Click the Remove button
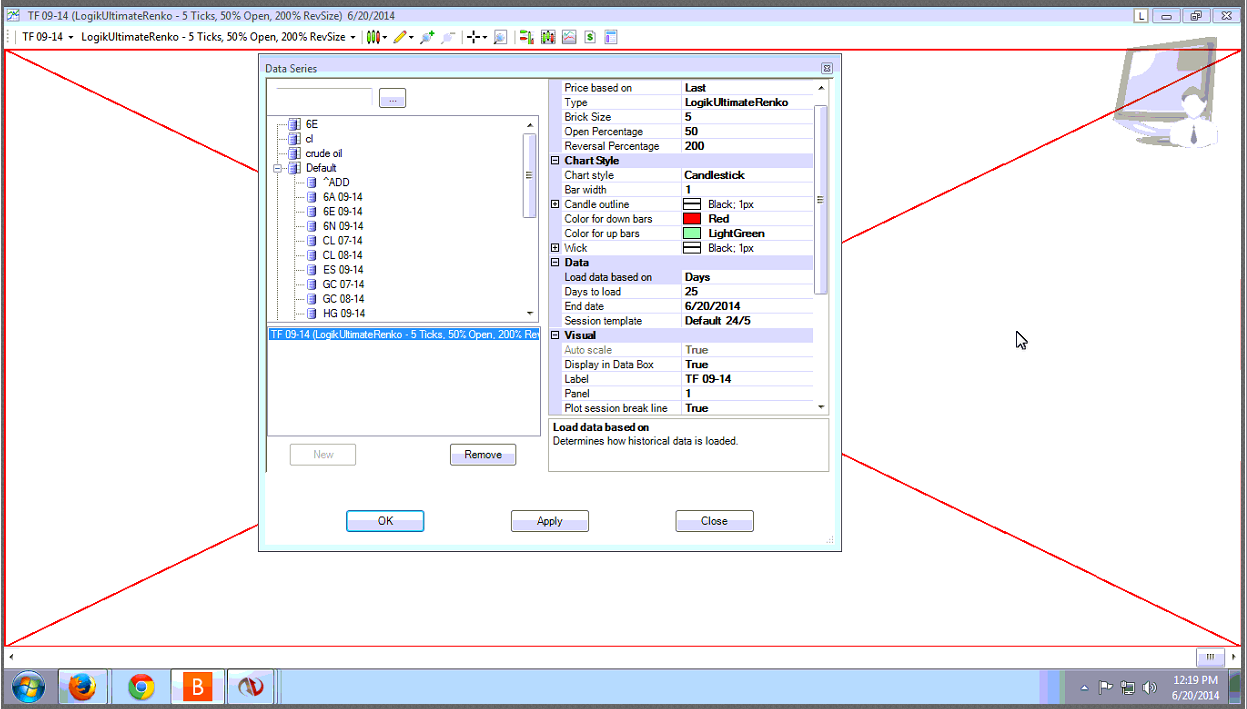Image resolution: width=1247 pixels, height=709 pixels. tap(483, 454)
